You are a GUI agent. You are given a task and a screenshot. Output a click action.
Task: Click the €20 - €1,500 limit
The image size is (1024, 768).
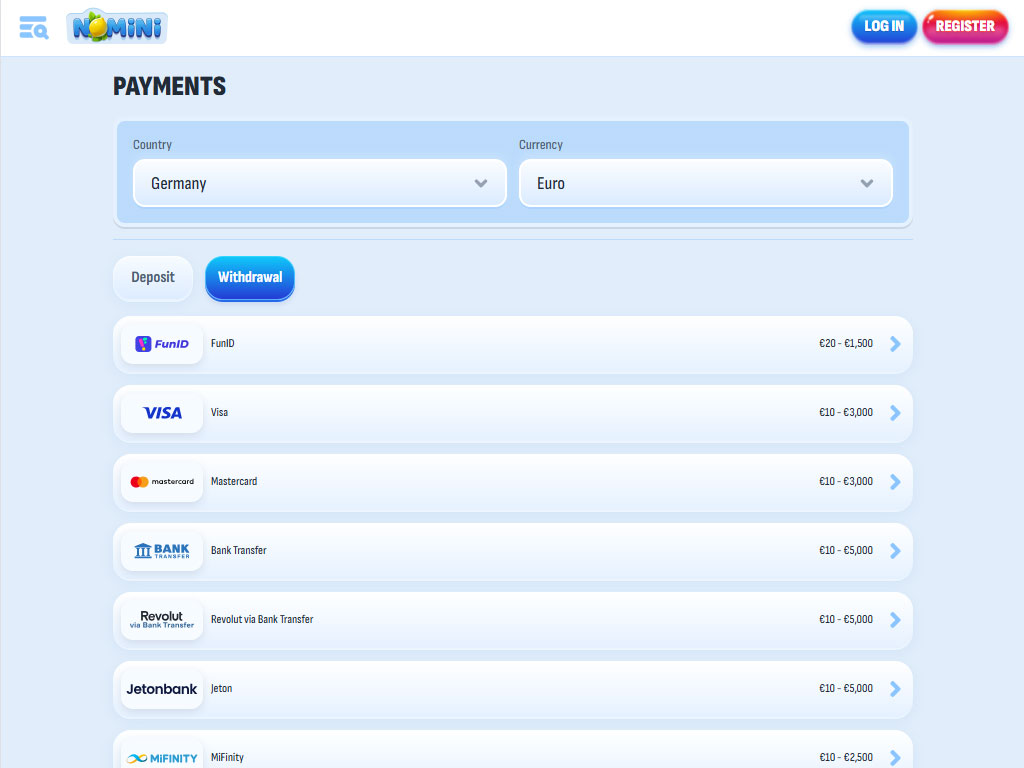(x=846, y=344)
